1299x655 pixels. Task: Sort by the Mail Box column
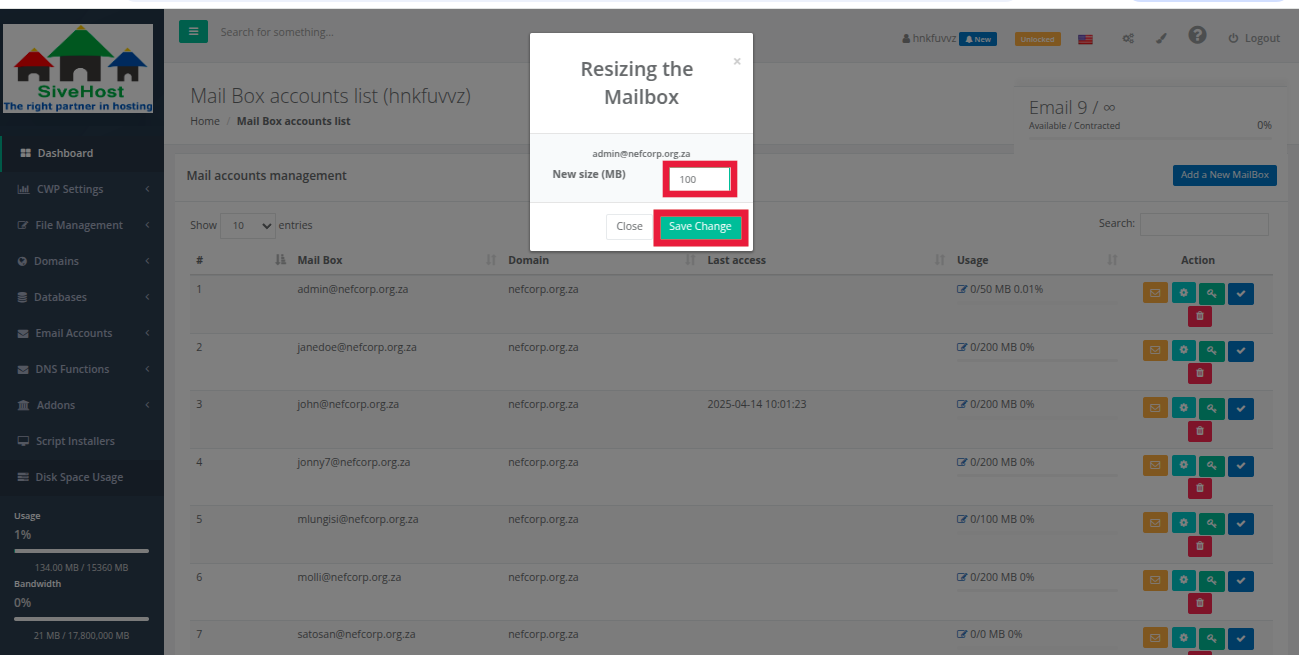396,260
